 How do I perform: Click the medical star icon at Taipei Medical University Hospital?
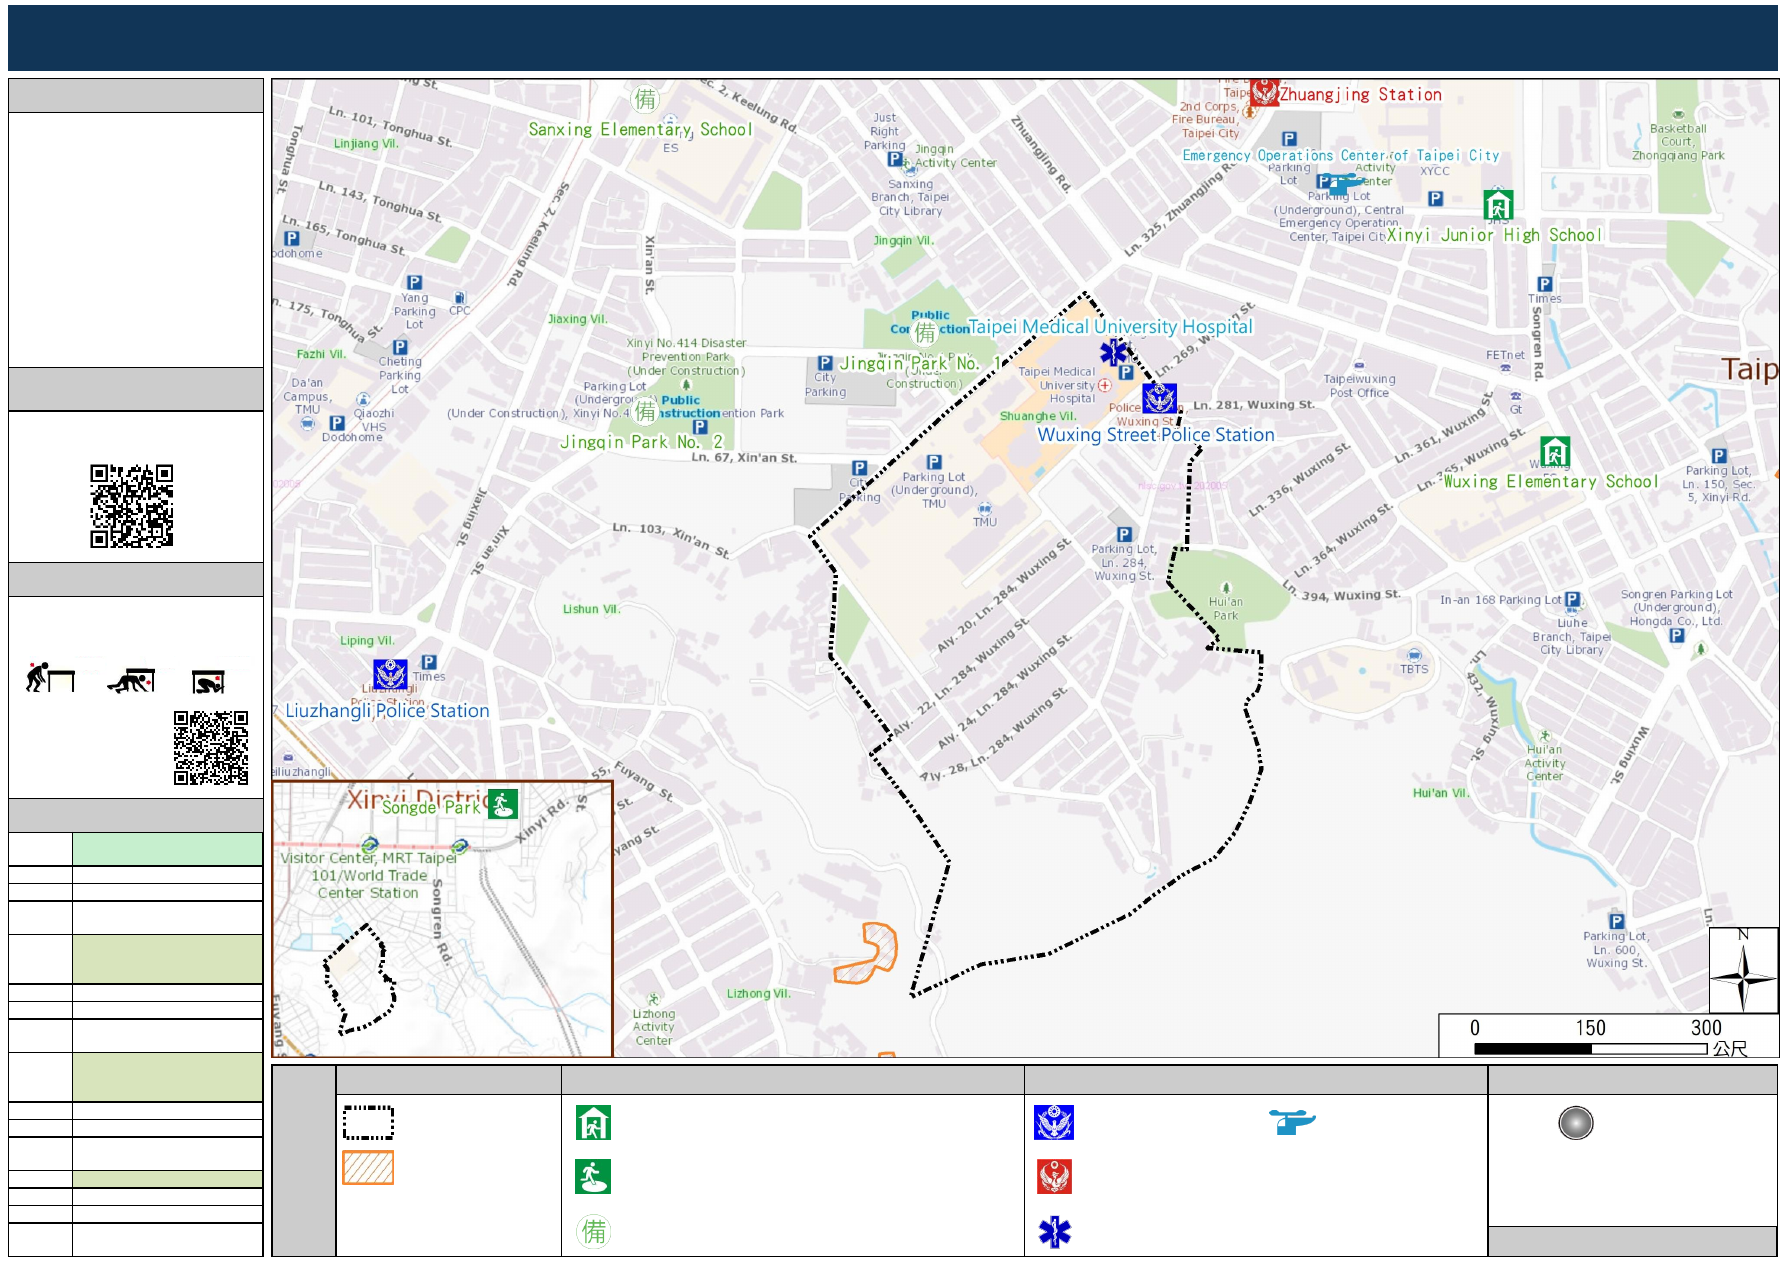(1113, 352)
